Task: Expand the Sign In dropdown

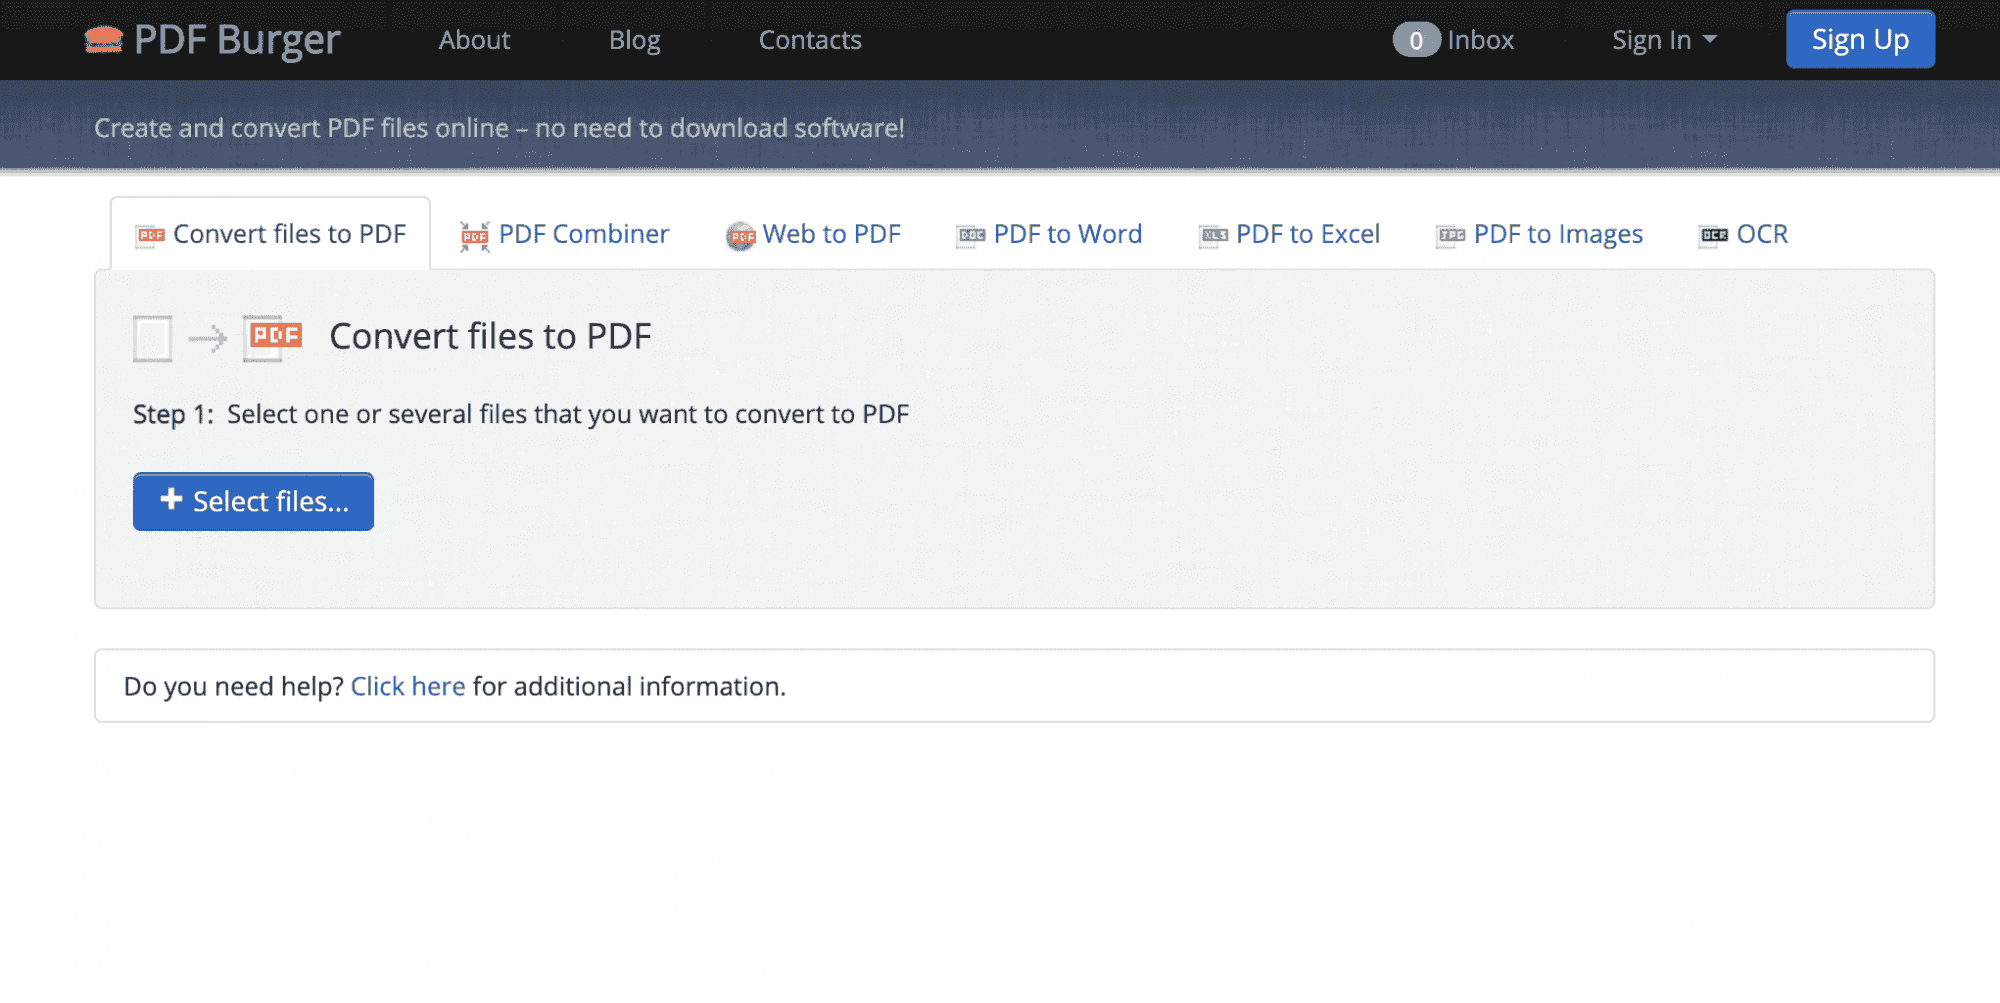Action: pos(1664,40)
